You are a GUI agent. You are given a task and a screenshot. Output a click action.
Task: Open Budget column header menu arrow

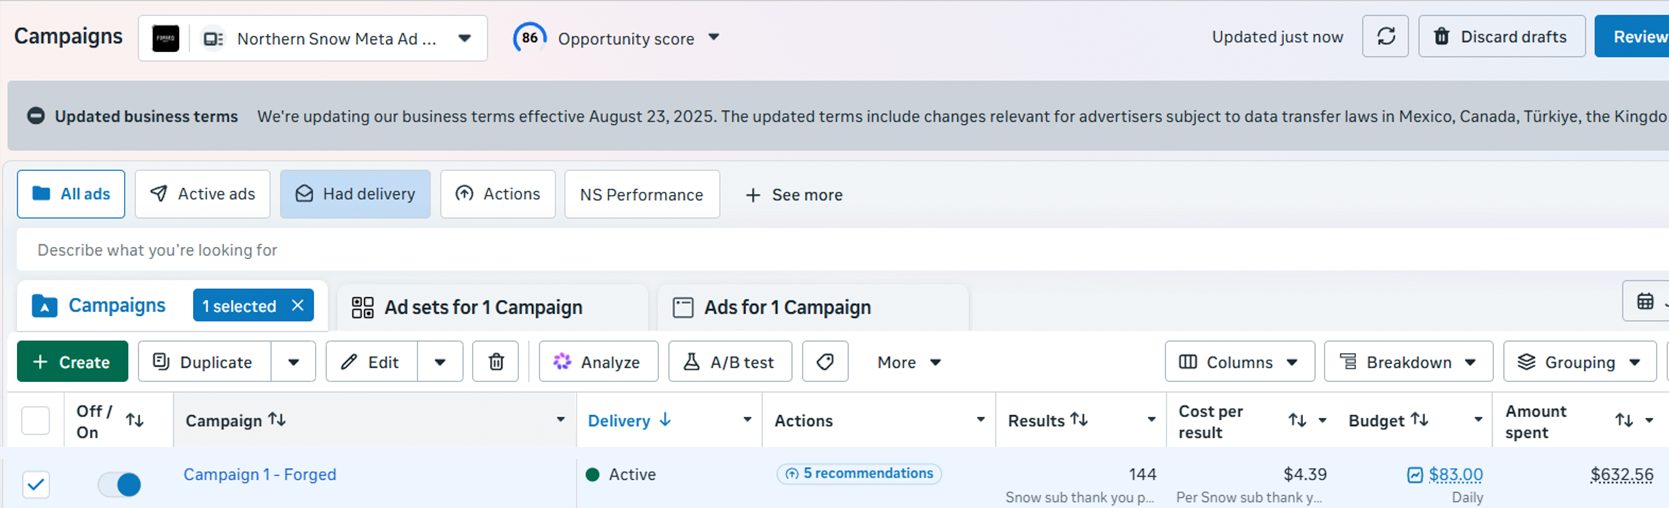1478,420
